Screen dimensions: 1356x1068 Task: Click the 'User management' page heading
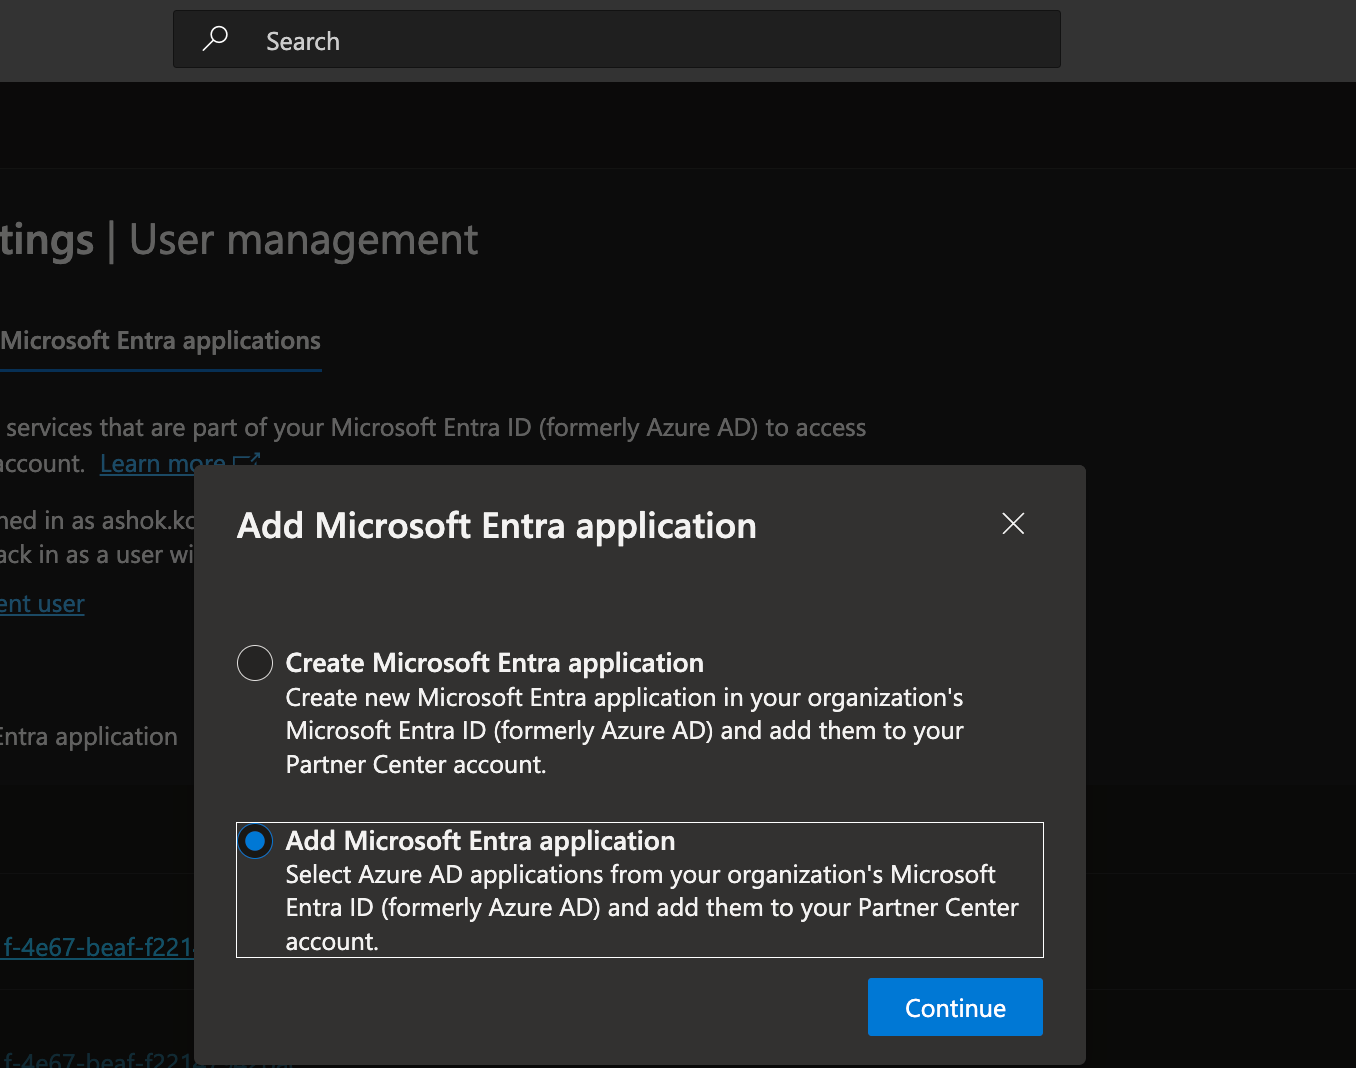[304, 240]
